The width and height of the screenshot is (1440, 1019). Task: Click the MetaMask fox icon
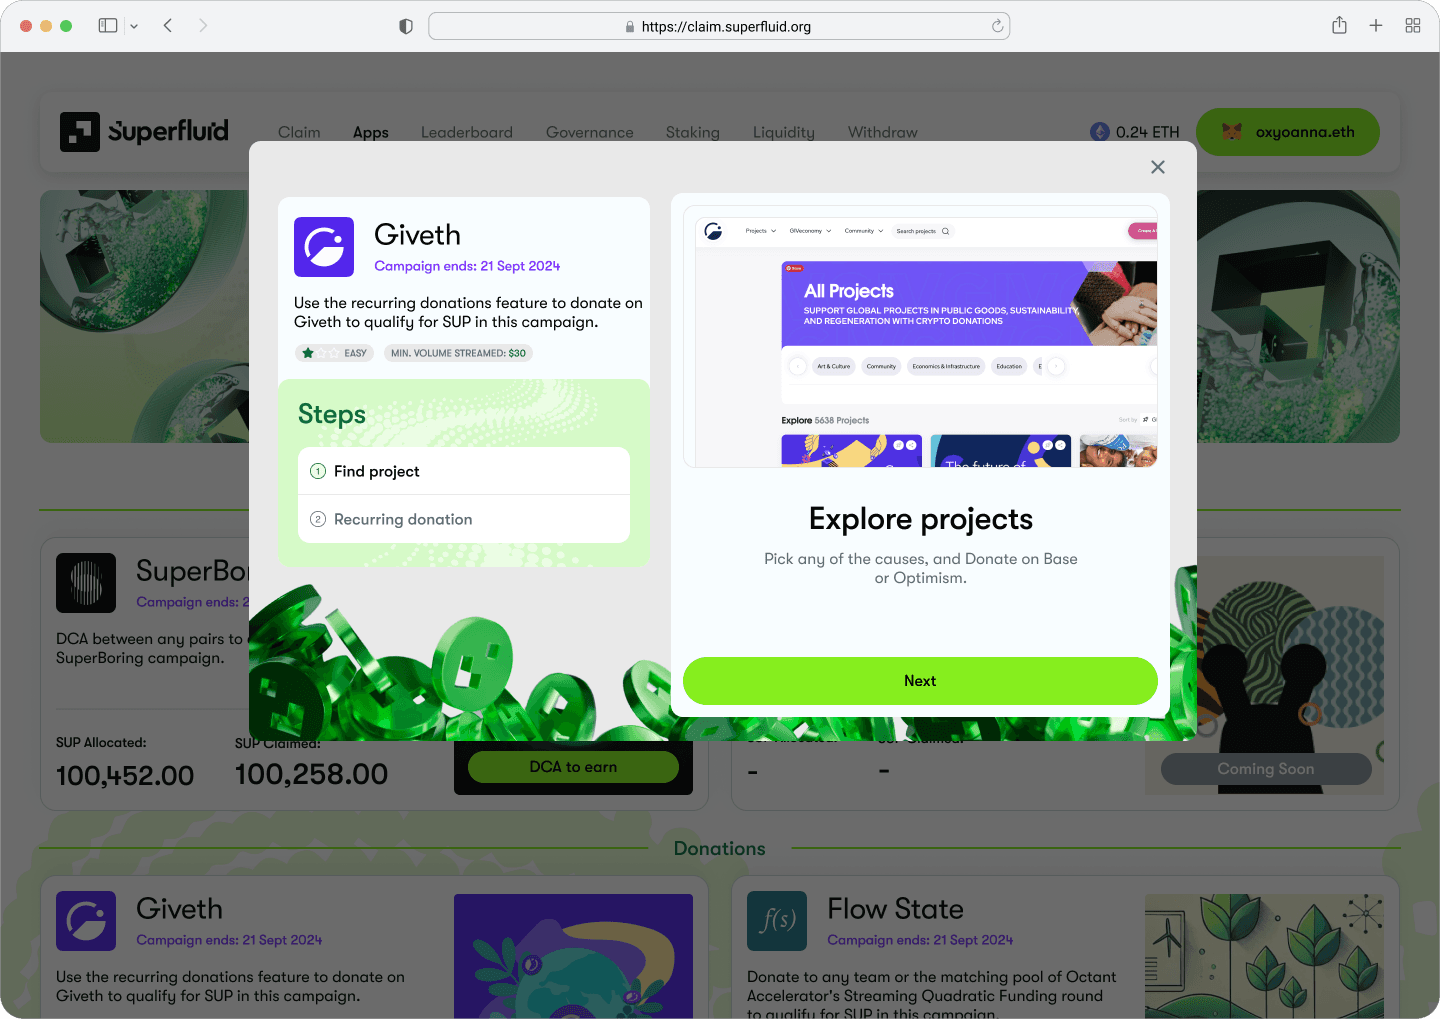click(x=1232, y=132)
